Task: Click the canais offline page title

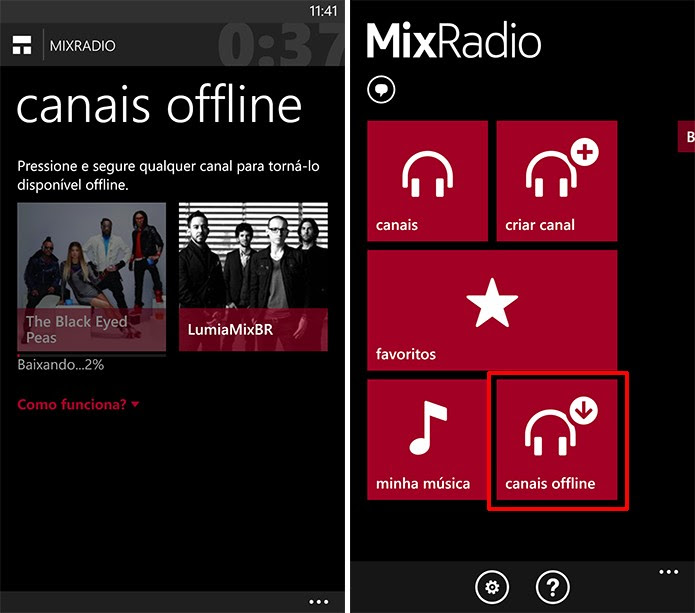Action: (159, 106)
